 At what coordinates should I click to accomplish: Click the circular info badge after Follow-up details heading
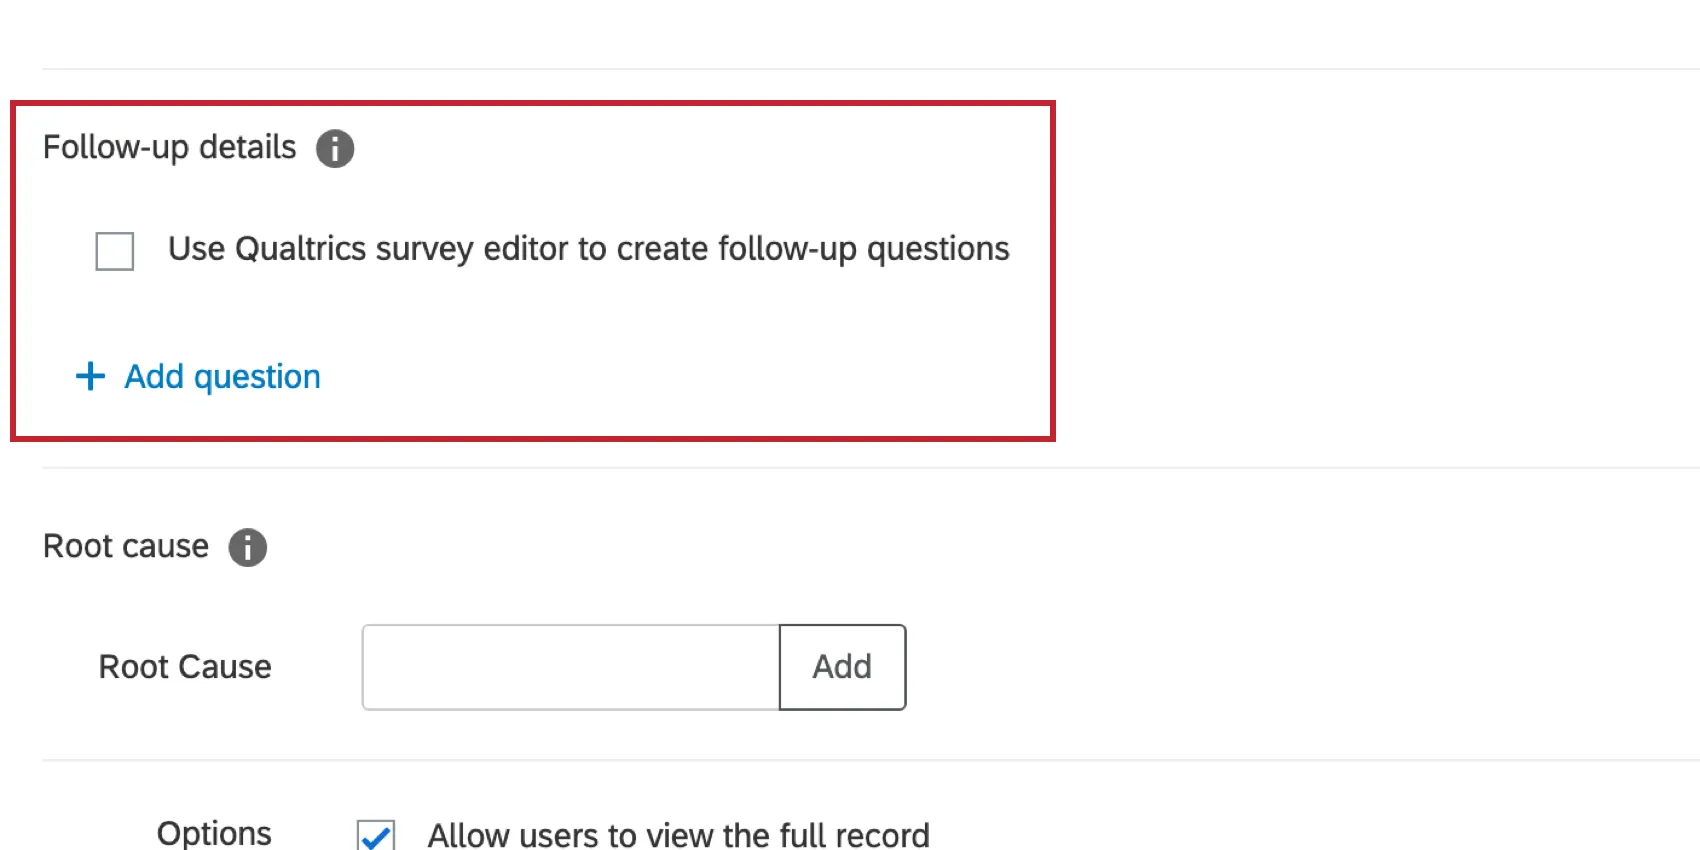335,148
